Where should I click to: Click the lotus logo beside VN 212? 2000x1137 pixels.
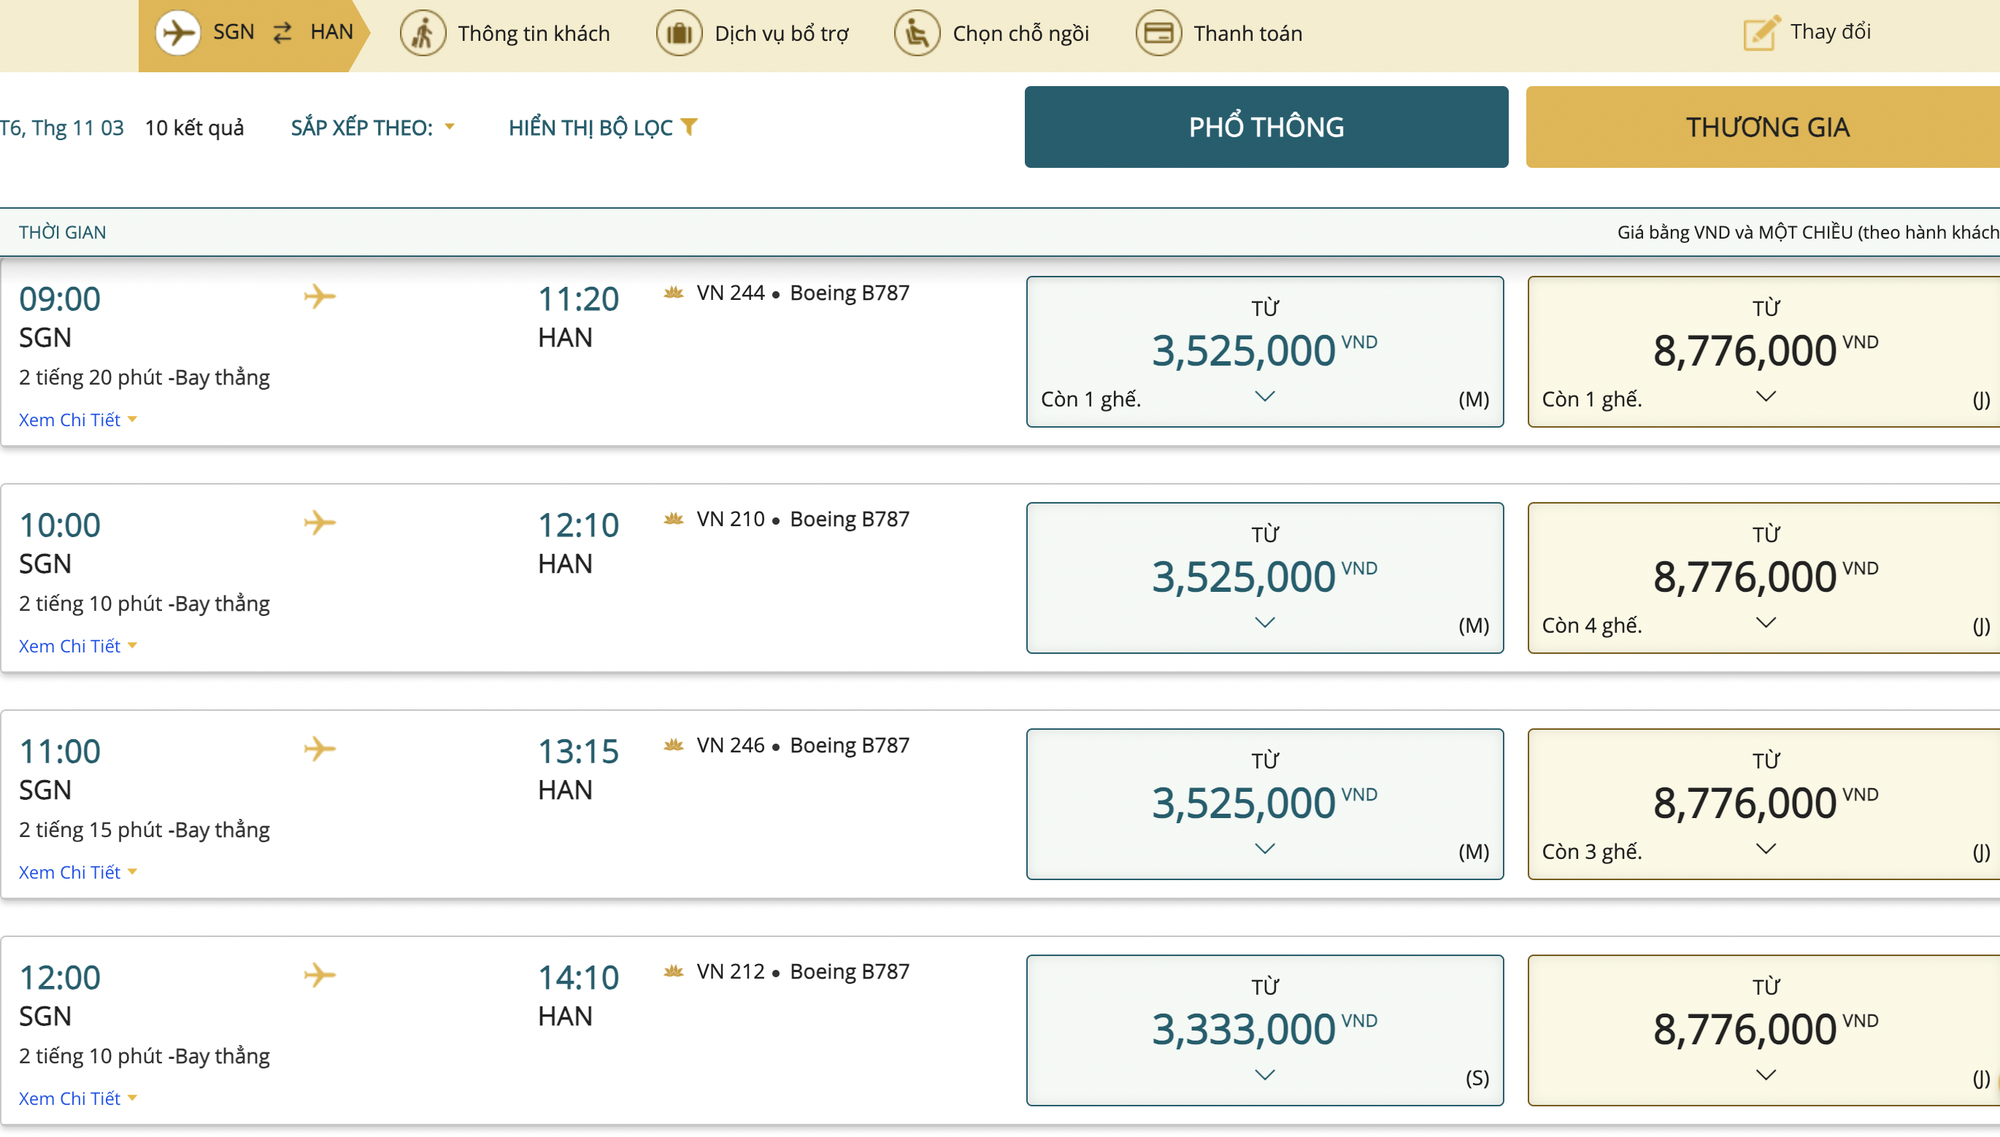(674, 971)
